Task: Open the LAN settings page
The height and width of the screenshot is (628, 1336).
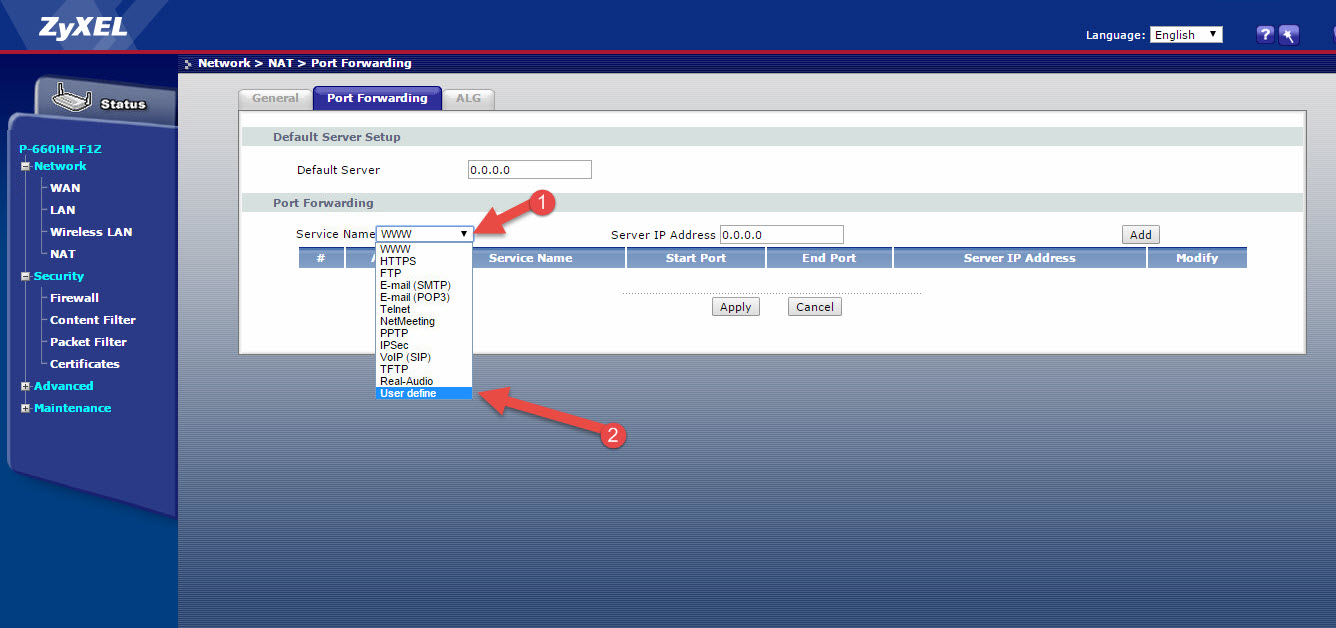Action: coord(63,210)
